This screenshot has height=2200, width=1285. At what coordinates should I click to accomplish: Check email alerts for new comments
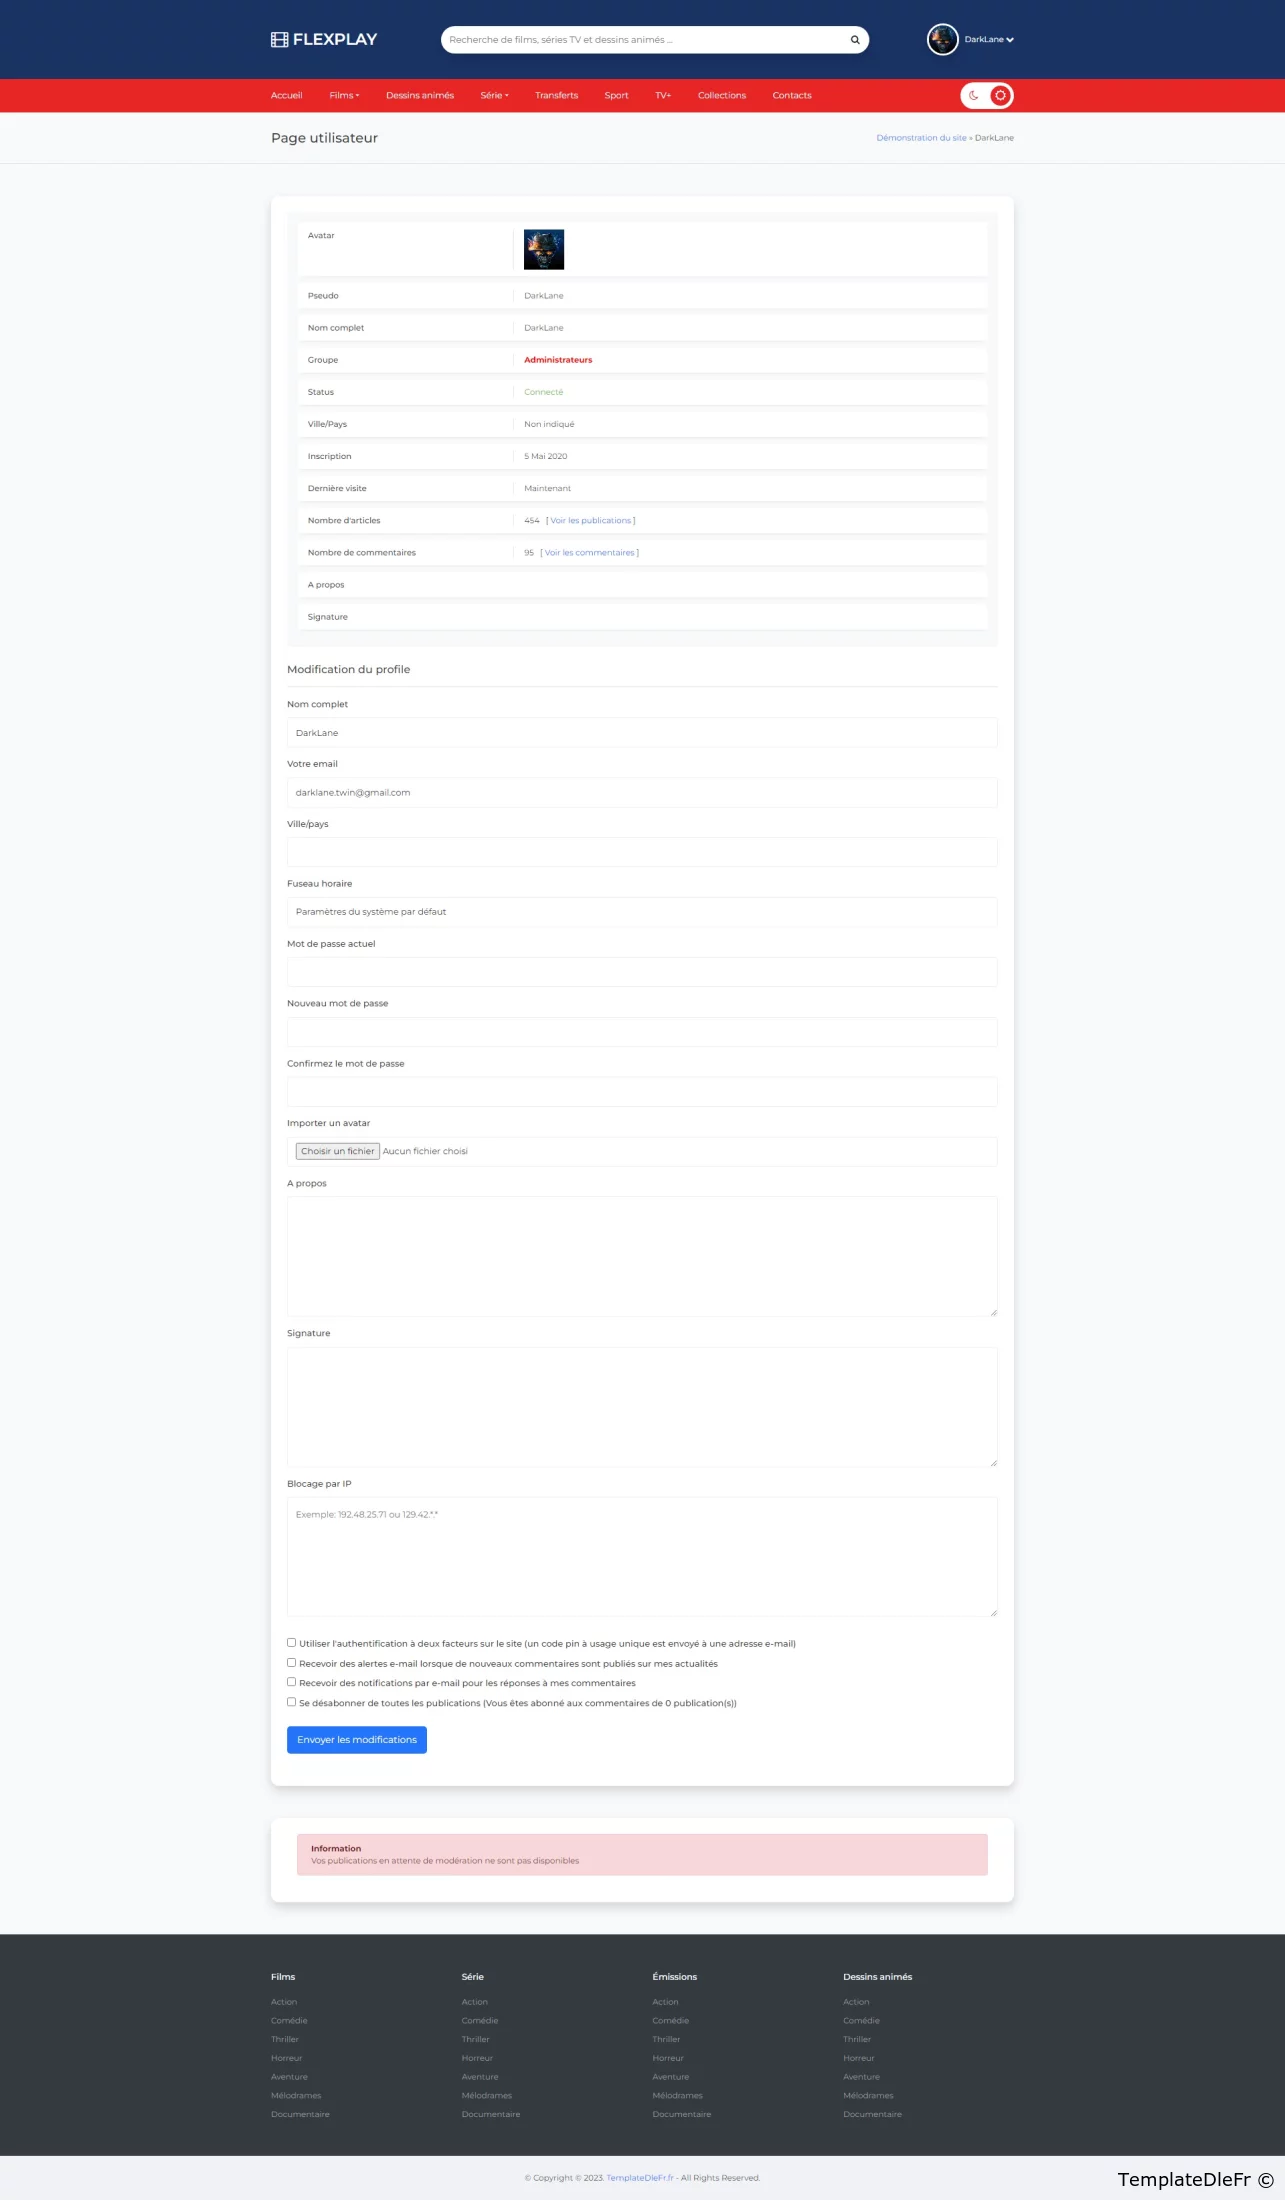tap(292, 1663)
